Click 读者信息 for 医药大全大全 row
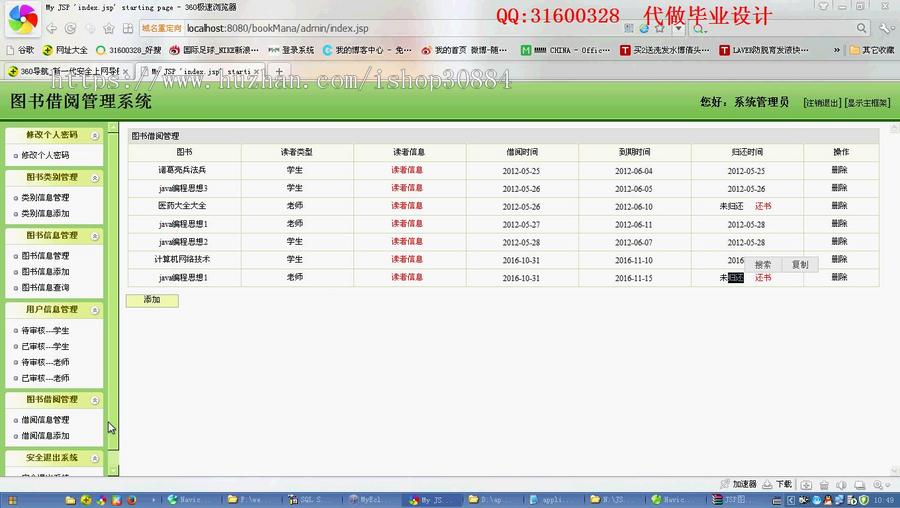 (407, 205)
